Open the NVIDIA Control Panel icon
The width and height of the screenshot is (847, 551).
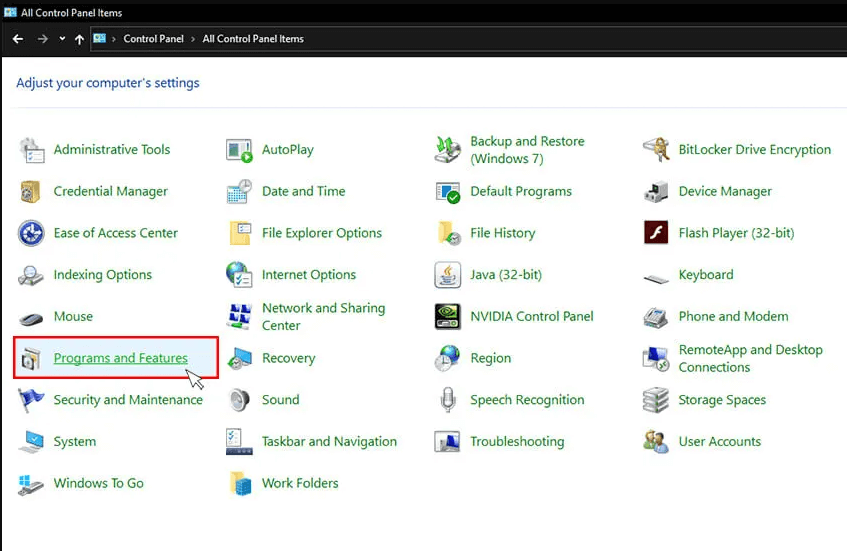448,317
